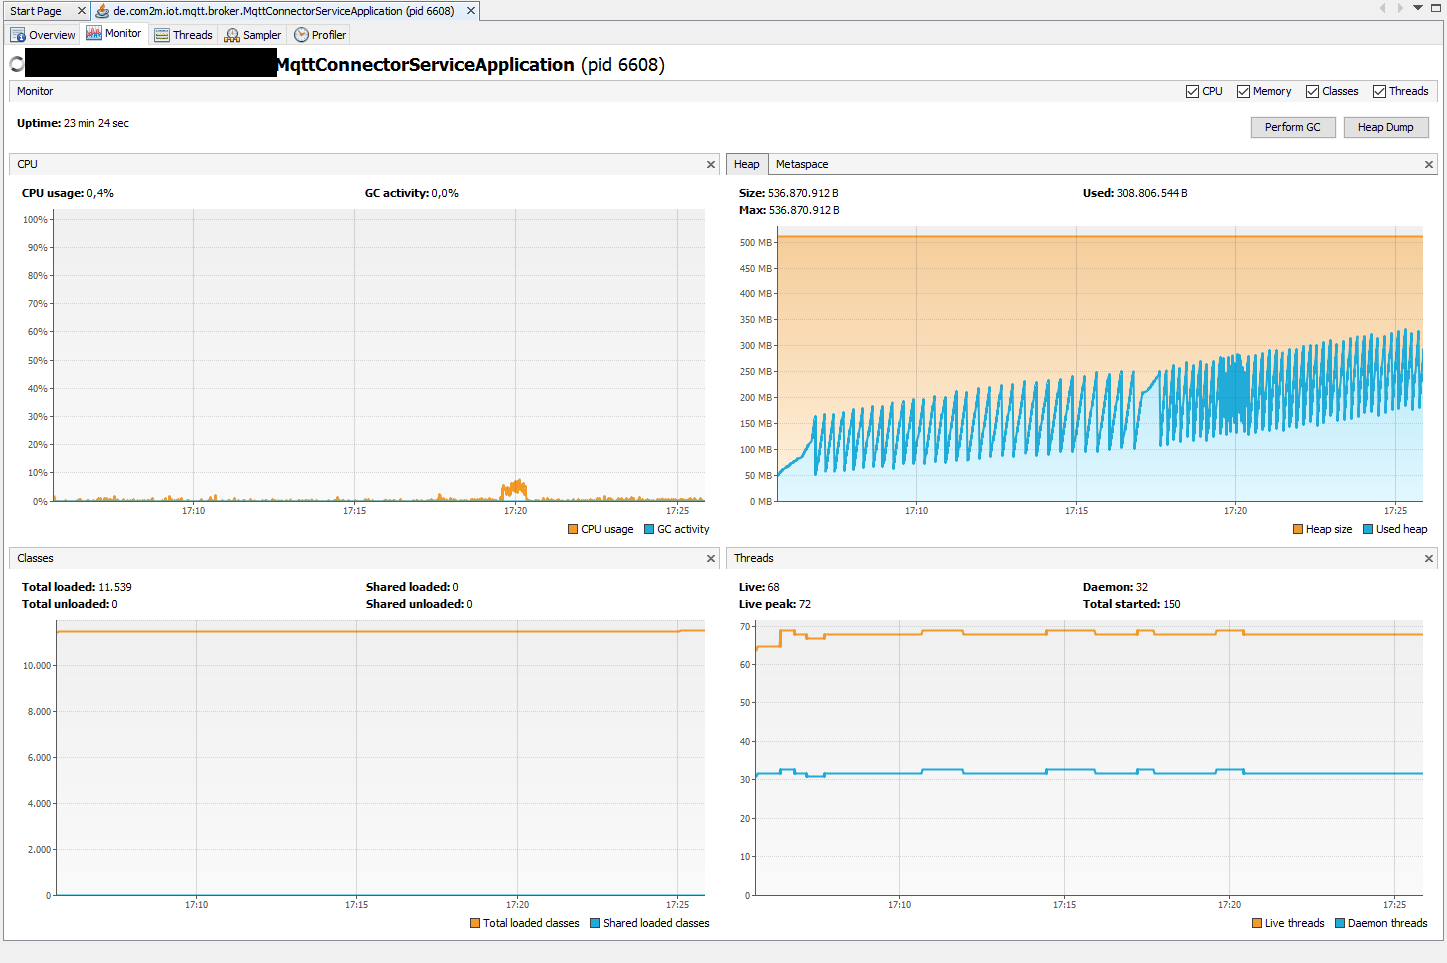The height and width of the screenshot is (963, 1447).
Task: Switch to the Metaspace tab
Action: 801,164
